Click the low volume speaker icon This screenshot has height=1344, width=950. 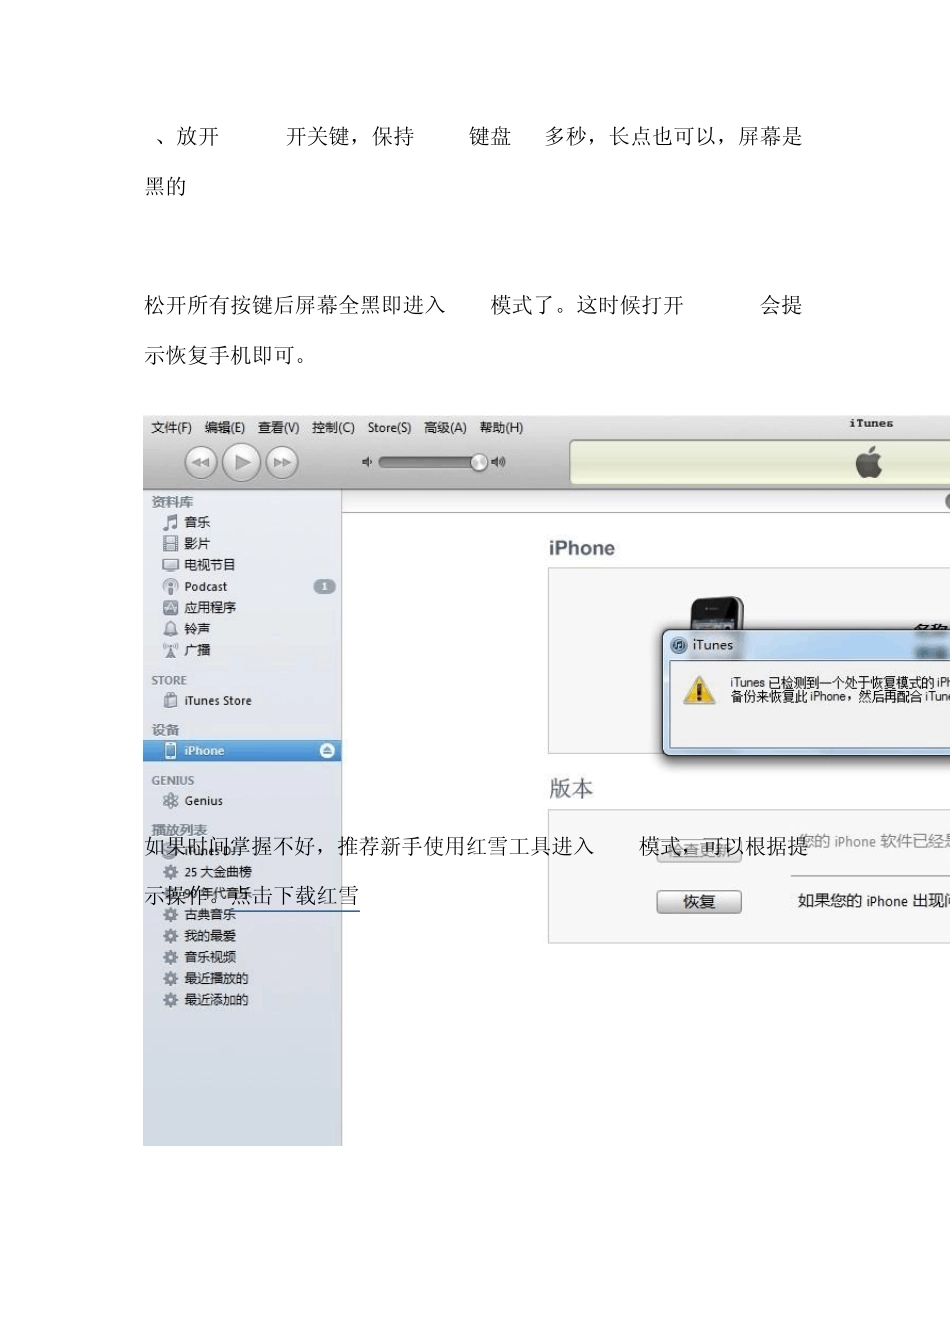367,462
